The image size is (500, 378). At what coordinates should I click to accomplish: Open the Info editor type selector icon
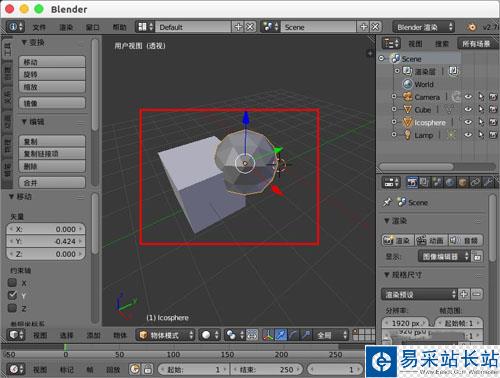click(16, 27)
